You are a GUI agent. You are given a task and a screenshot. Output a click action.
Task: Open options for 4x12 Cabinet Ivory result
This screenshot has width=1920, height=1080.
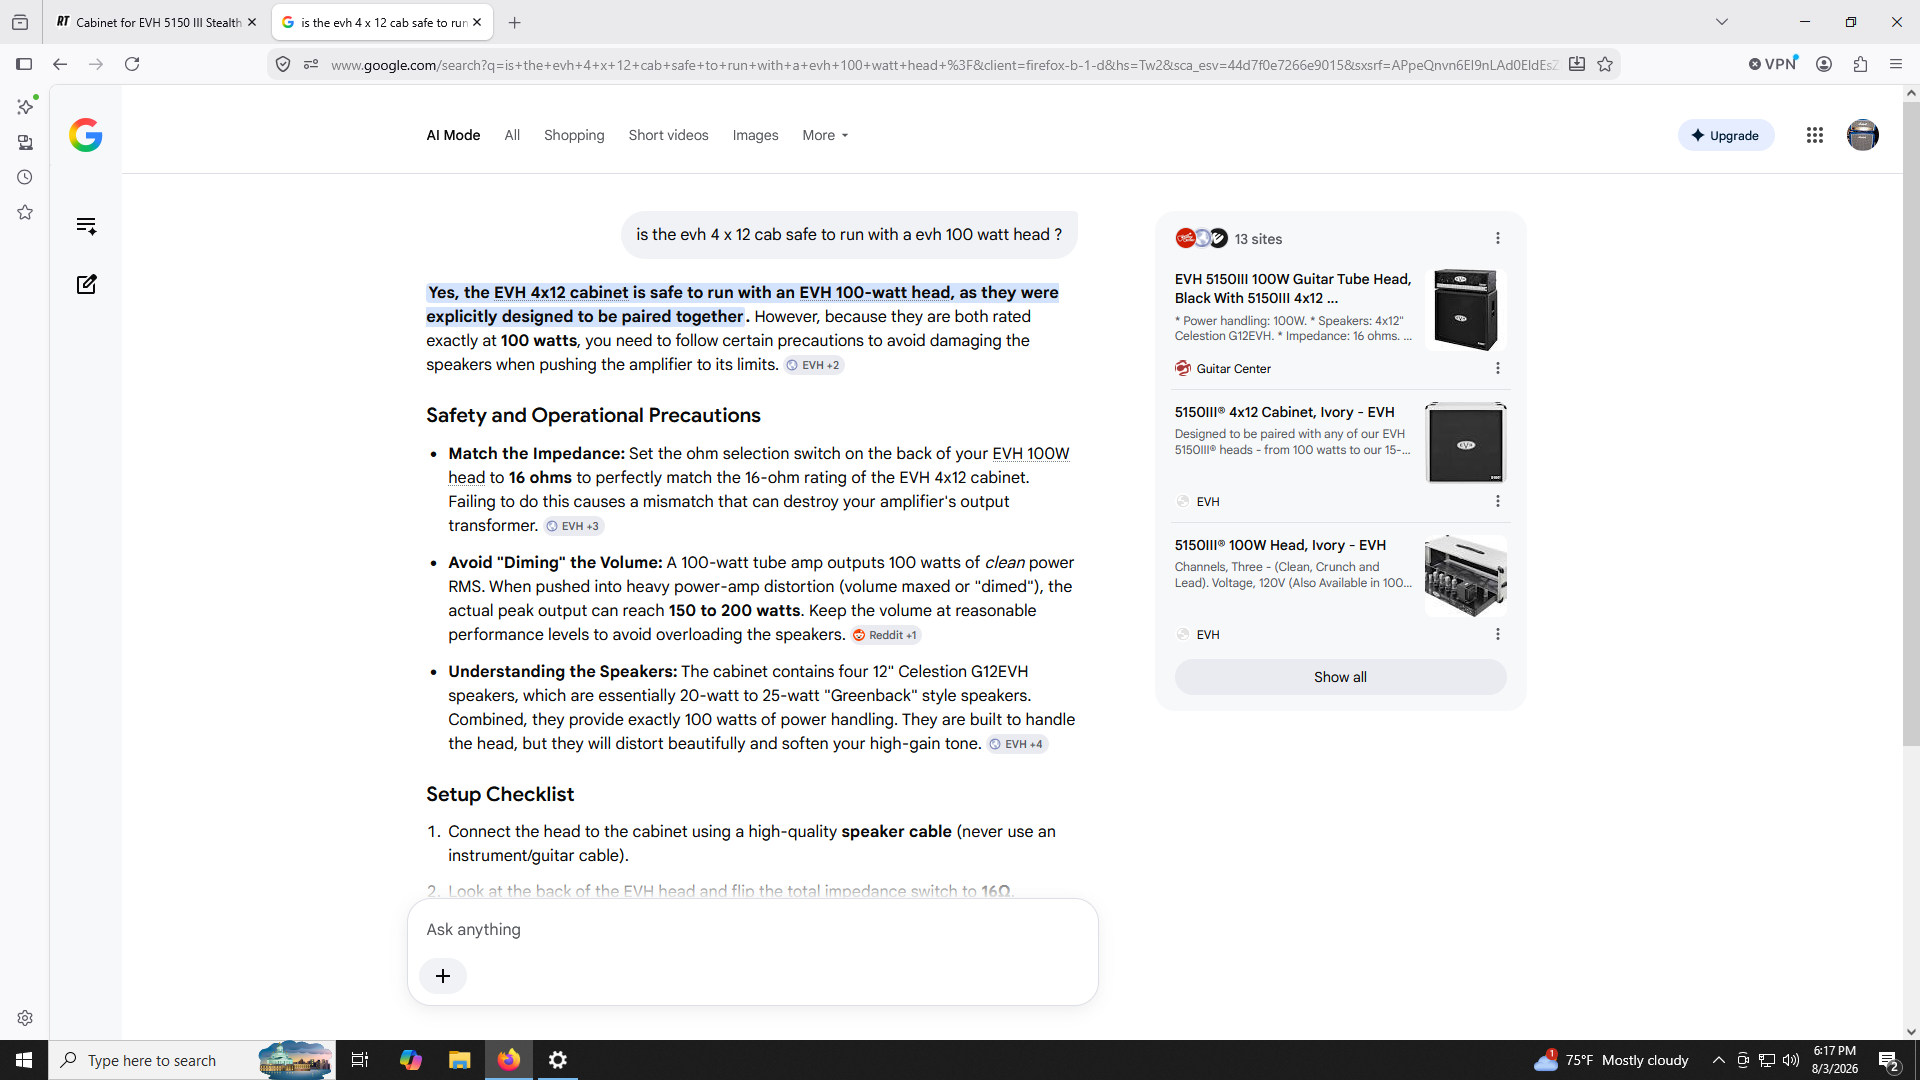pos(1497,501)
